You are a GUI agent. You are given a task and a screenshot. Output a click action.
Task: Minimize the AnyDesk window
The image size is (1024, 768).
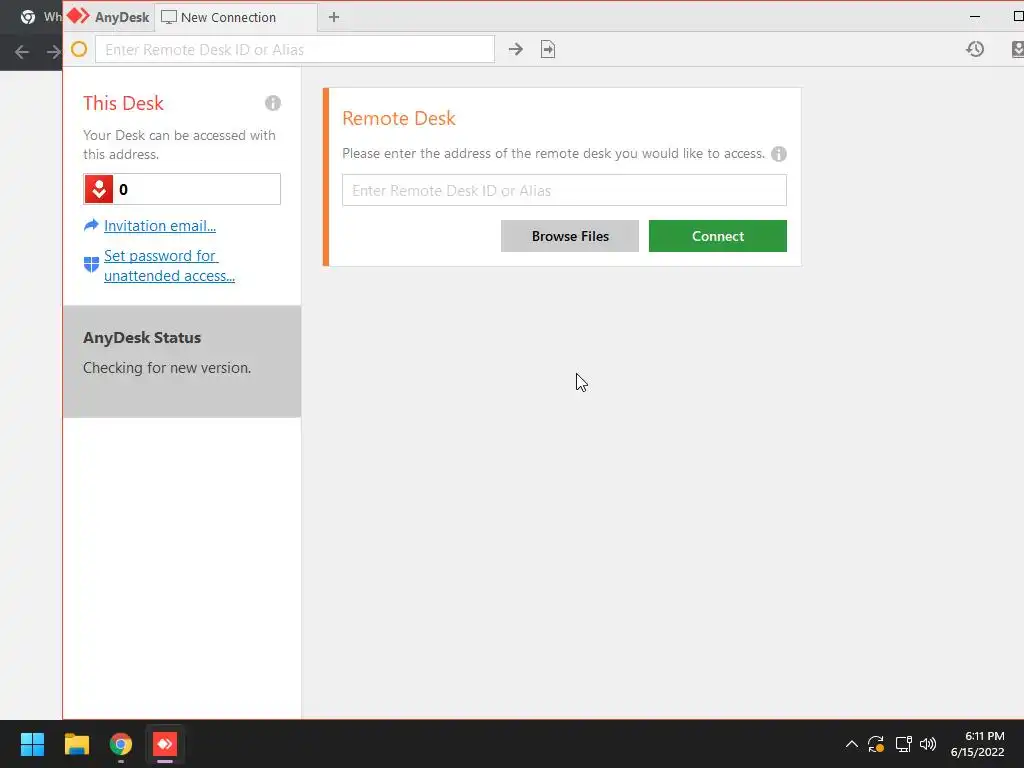(975, 17)
